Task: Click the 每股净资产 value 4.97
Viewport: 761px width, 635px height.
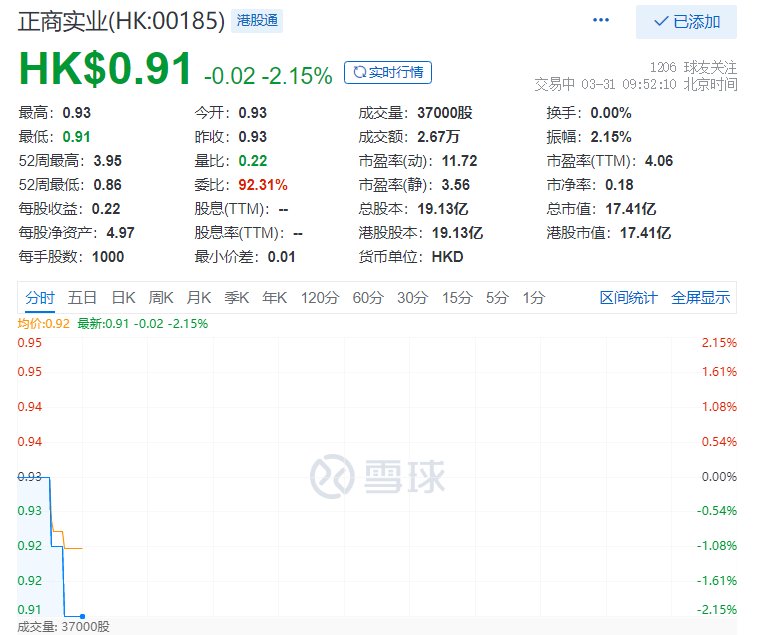Action: [120, 233]
